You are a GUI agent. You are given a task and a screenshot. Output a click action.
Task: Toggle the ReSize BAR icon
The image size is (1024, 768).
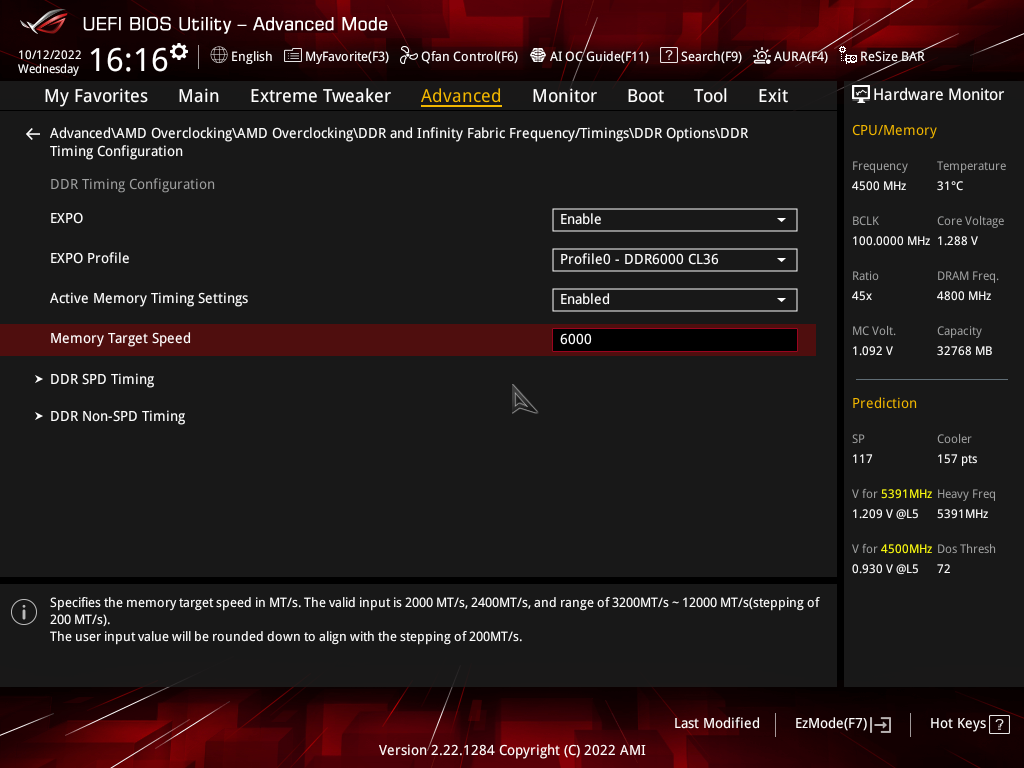(x=848, y=56)
